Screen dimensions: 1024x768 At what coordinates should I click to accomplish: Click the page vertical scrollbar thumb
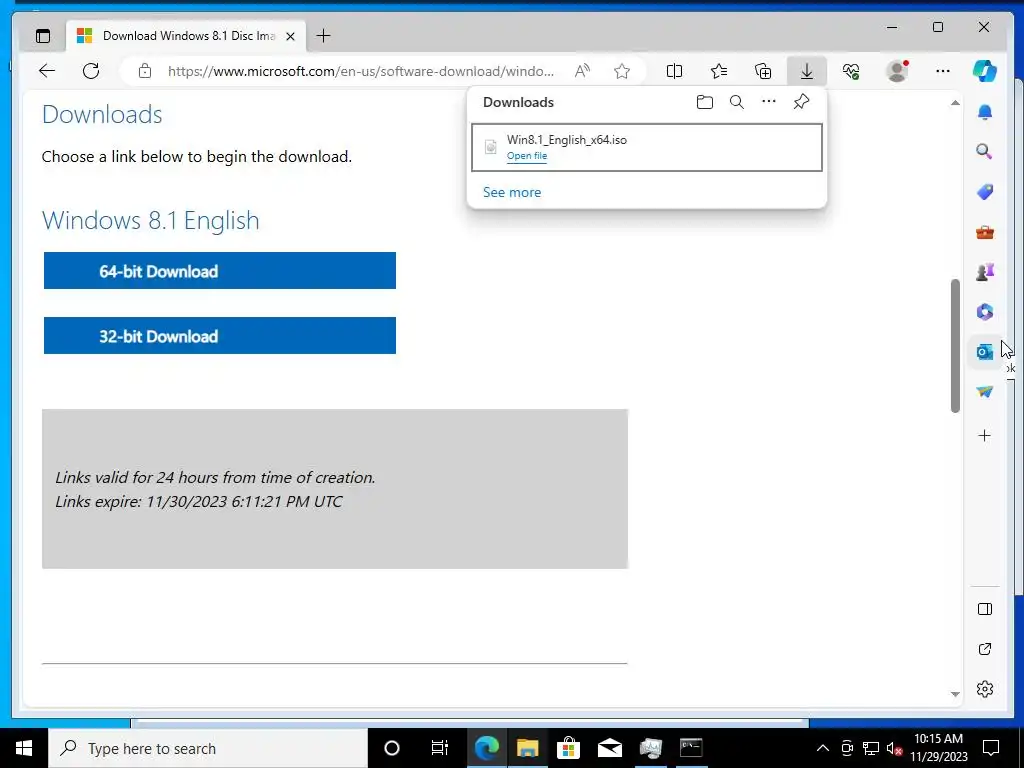pyautogui.click(x=955, y=346)
